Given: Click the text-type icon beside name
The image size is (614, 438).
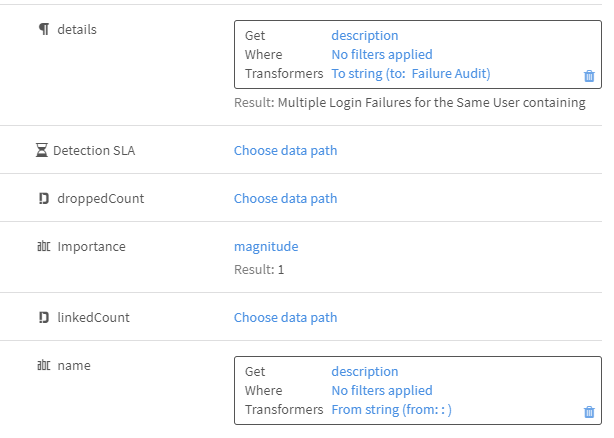Looking at the screenshot, I should [42, 365].
